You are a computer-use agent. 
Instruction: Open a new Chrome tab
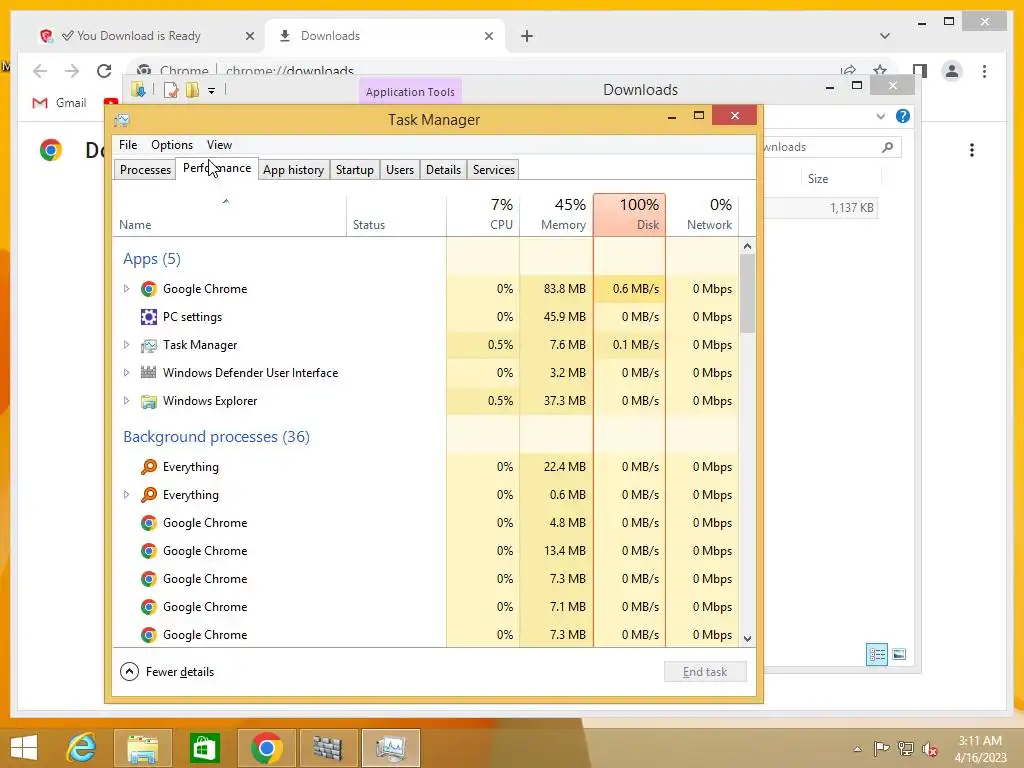pyautogui.click(x=527, y=36)
